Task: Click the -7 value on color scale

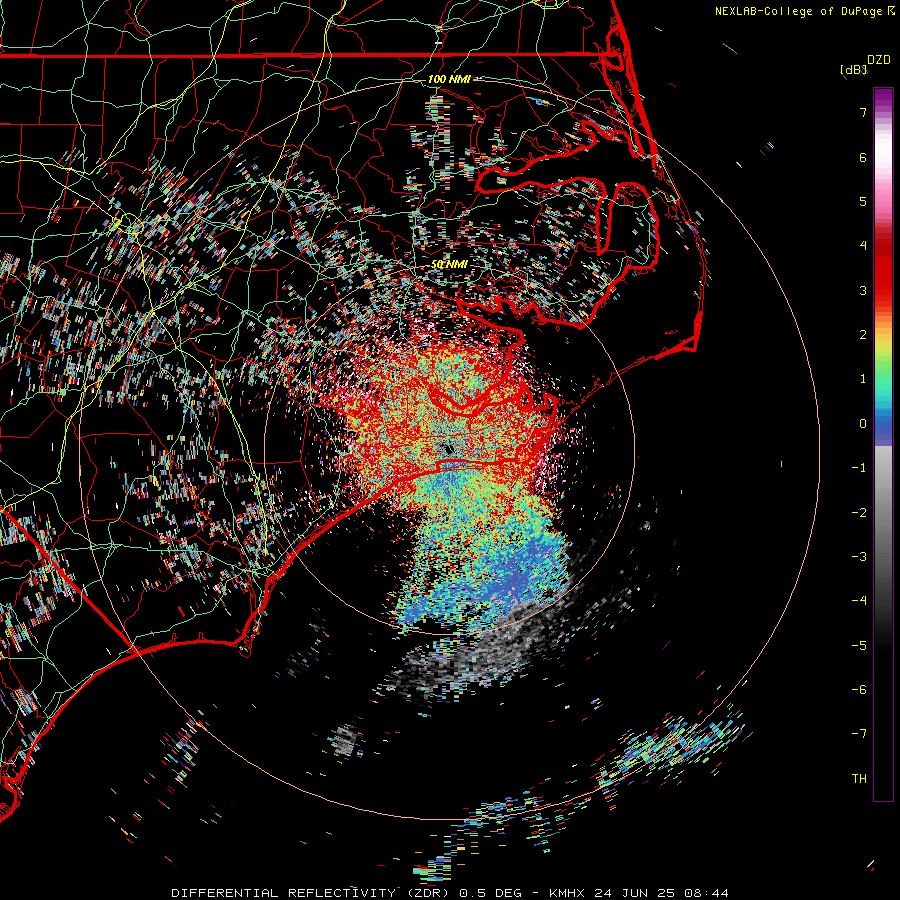Action: [859, 734]
